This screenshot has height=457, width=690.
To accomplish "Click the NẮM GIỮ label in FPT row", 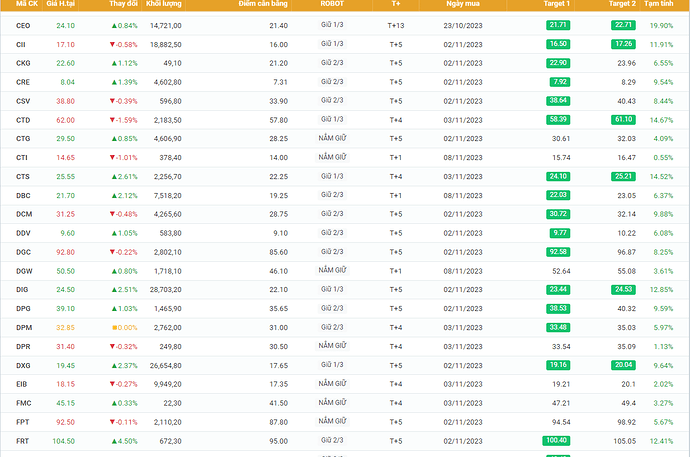I will (332, 421).
